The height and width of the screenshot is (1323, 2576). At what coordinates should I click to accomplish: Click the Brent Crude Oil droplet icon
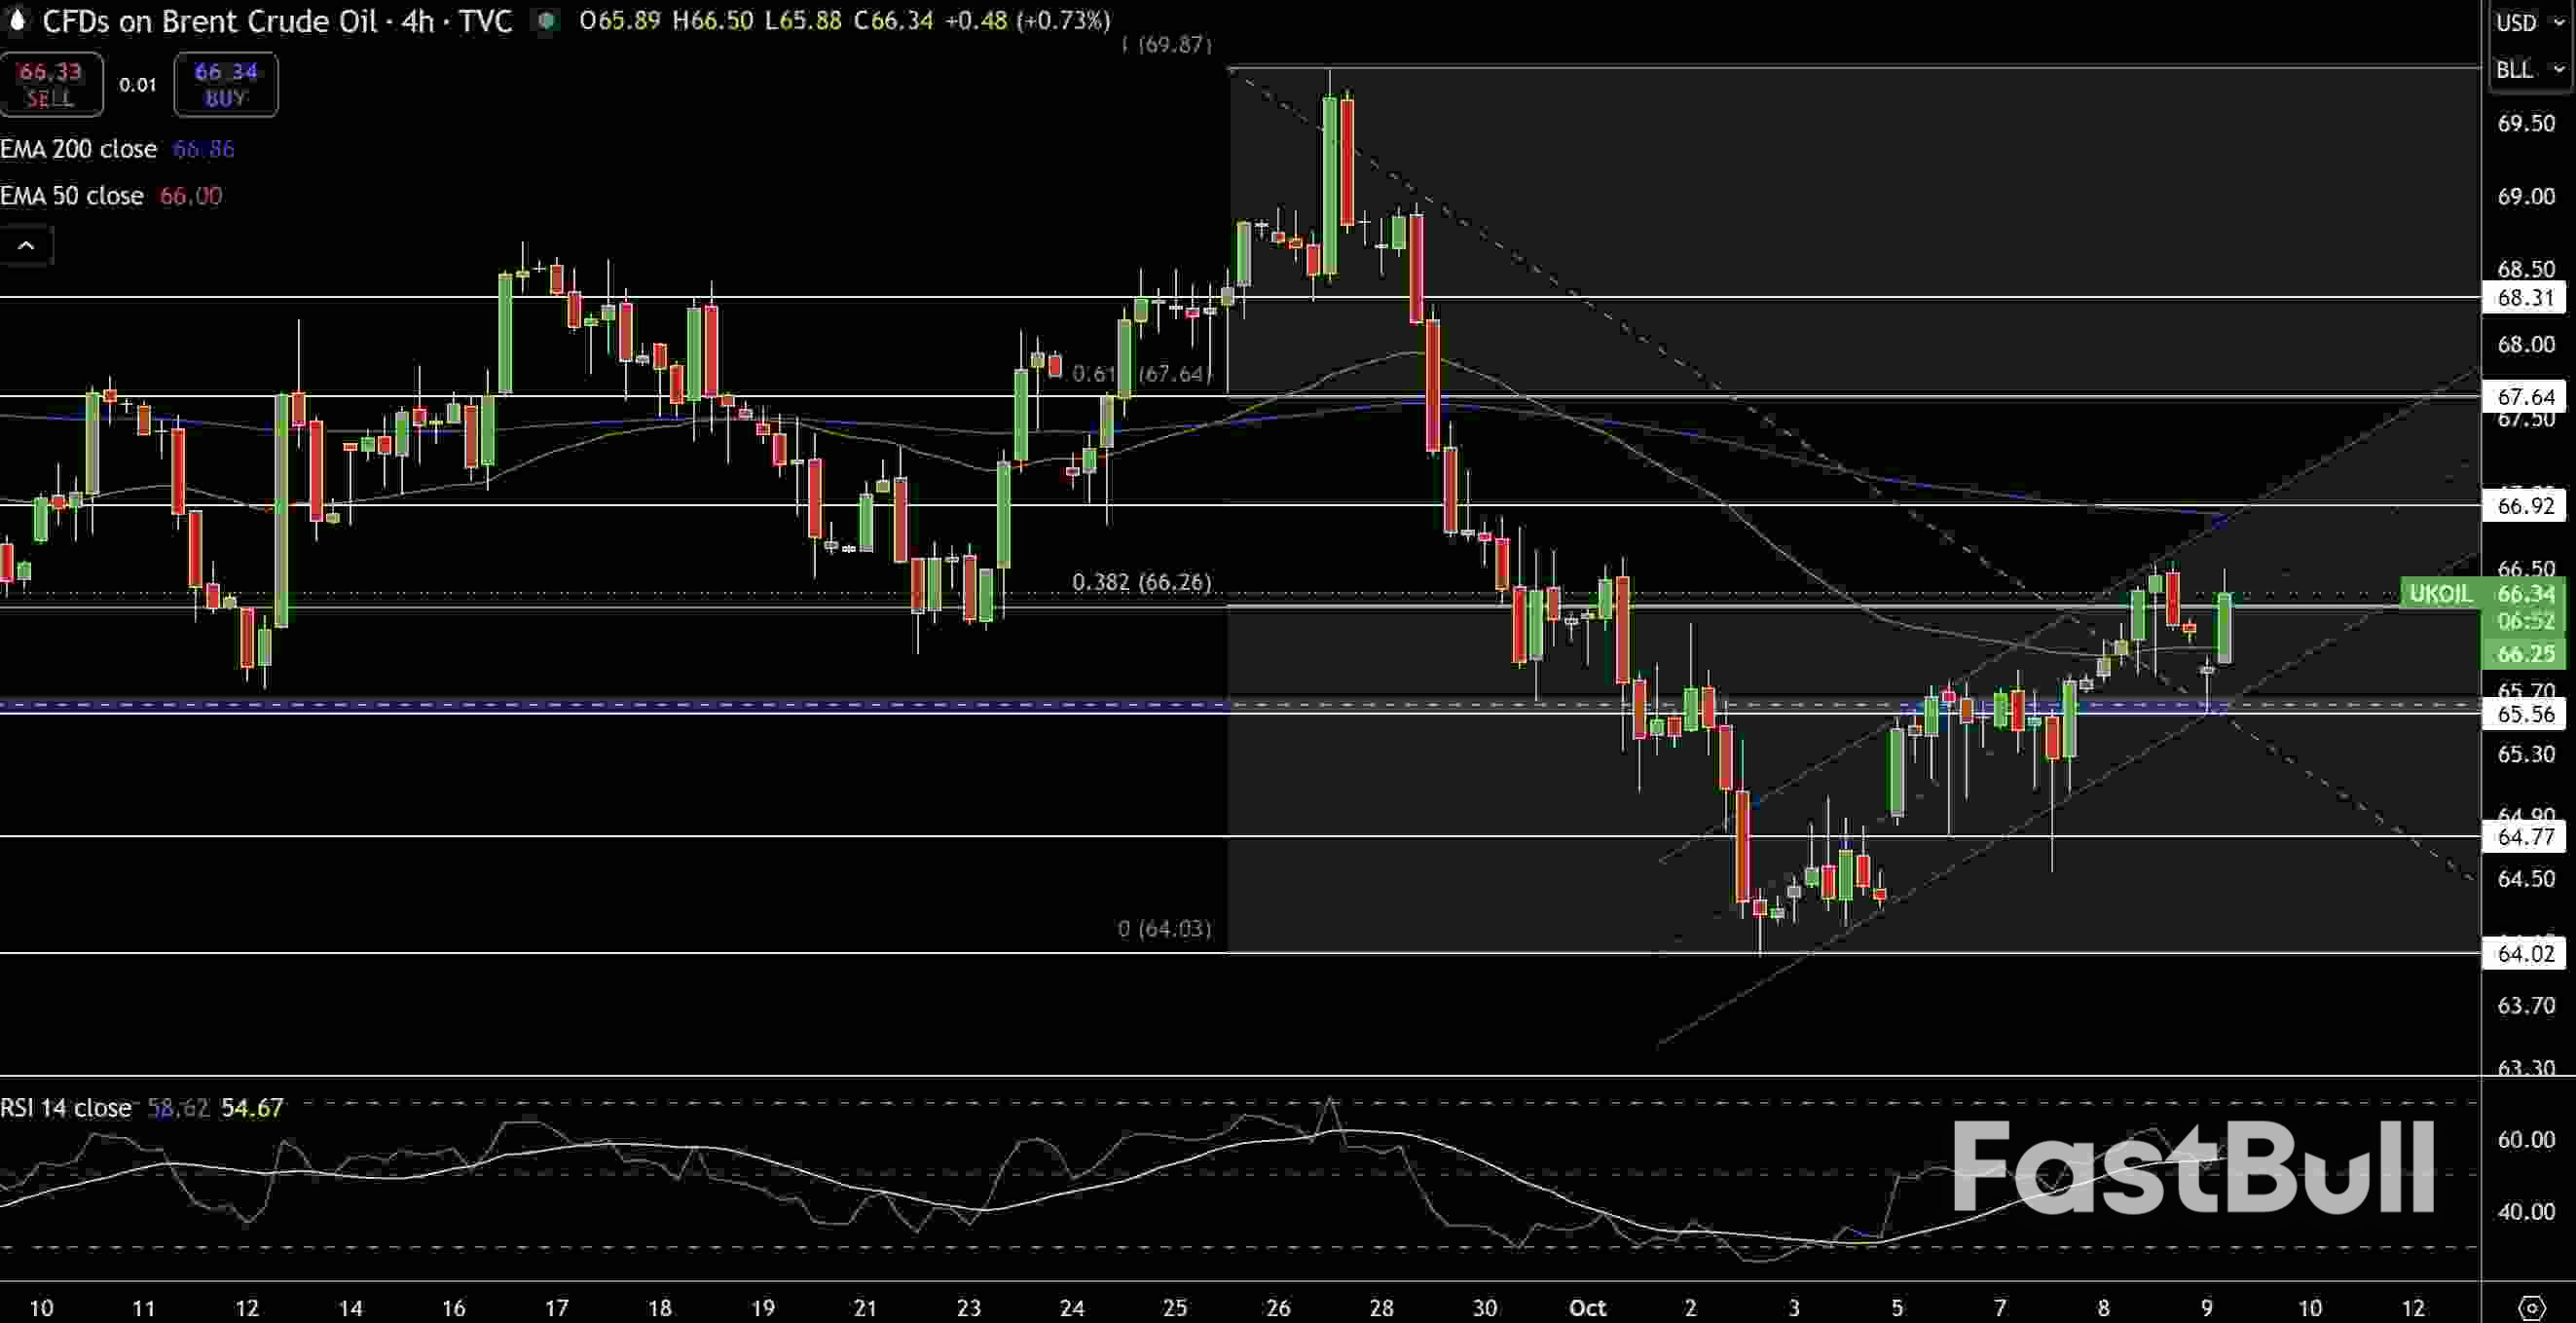tap(18, 21)
